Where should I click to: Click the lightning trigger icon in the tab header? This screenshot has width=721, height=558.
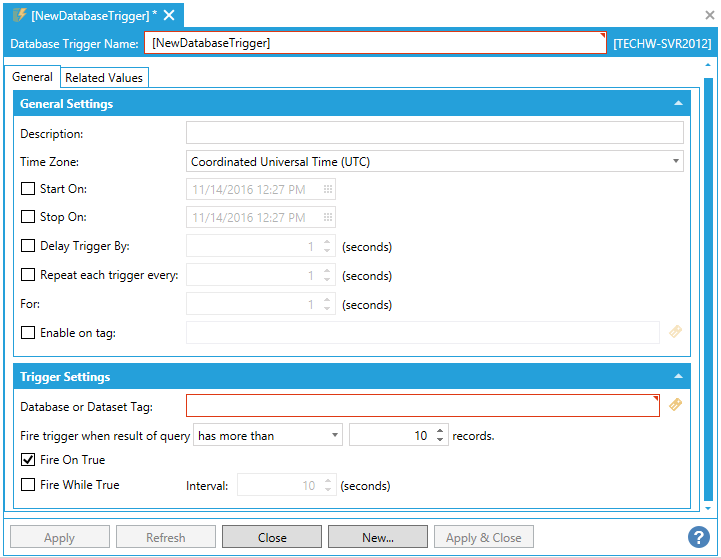point(18,15)
